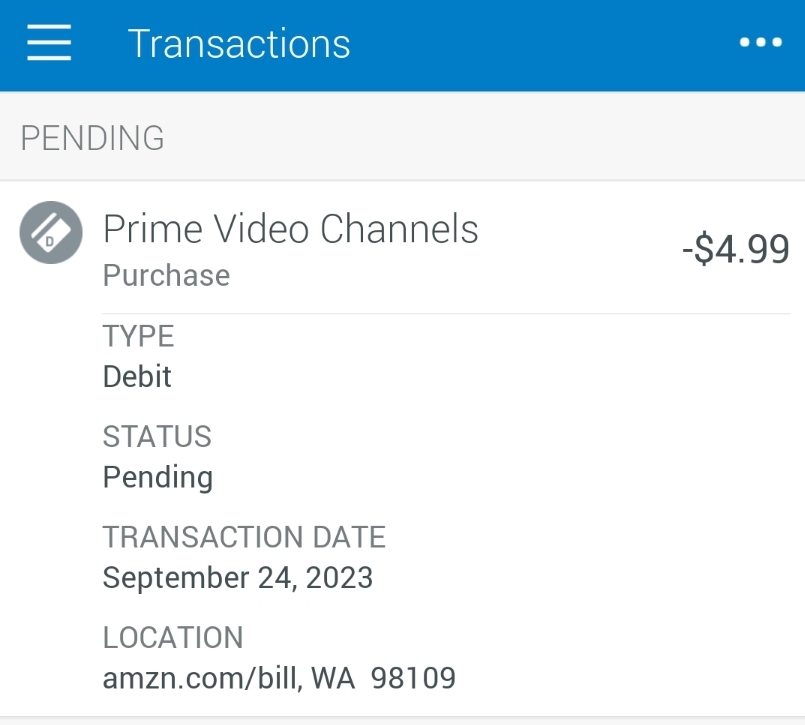Click the card badge next to Prime Video Channels
This screenshot has height=725, width=805.
50,232
